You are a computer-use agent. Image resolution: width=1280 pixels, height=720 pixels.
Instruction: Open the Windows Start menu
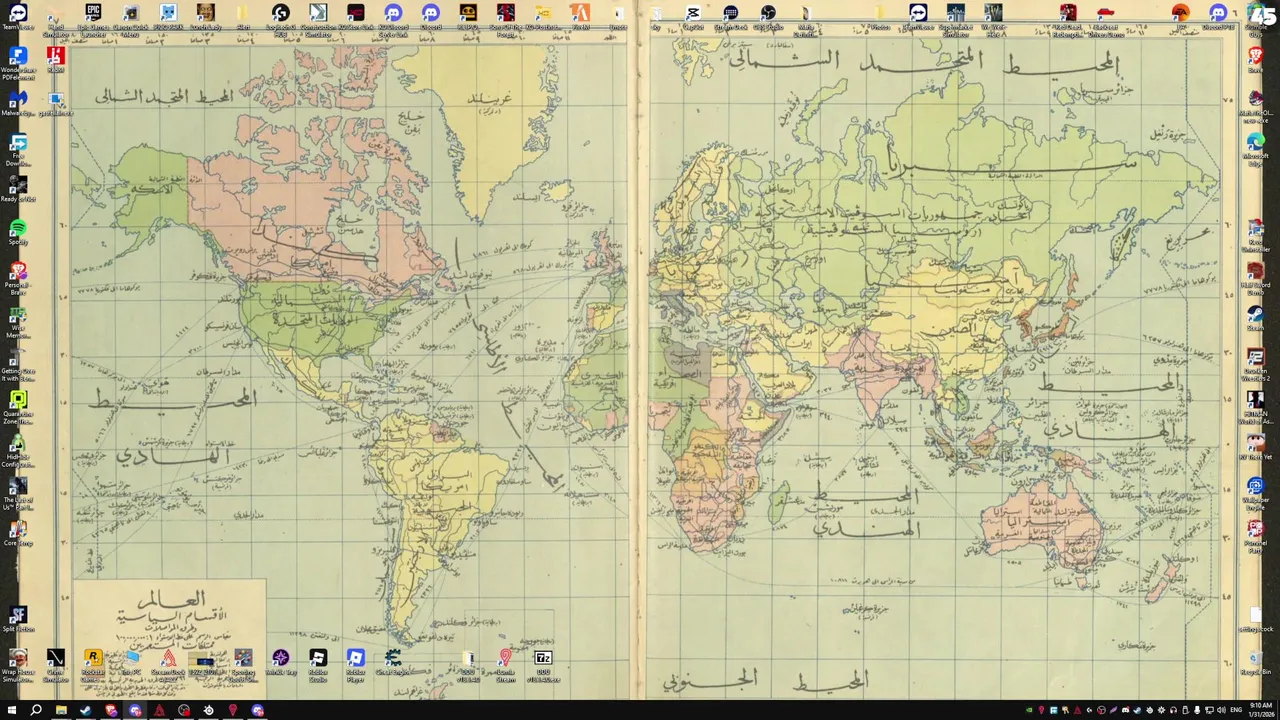[x=12, y=710]
